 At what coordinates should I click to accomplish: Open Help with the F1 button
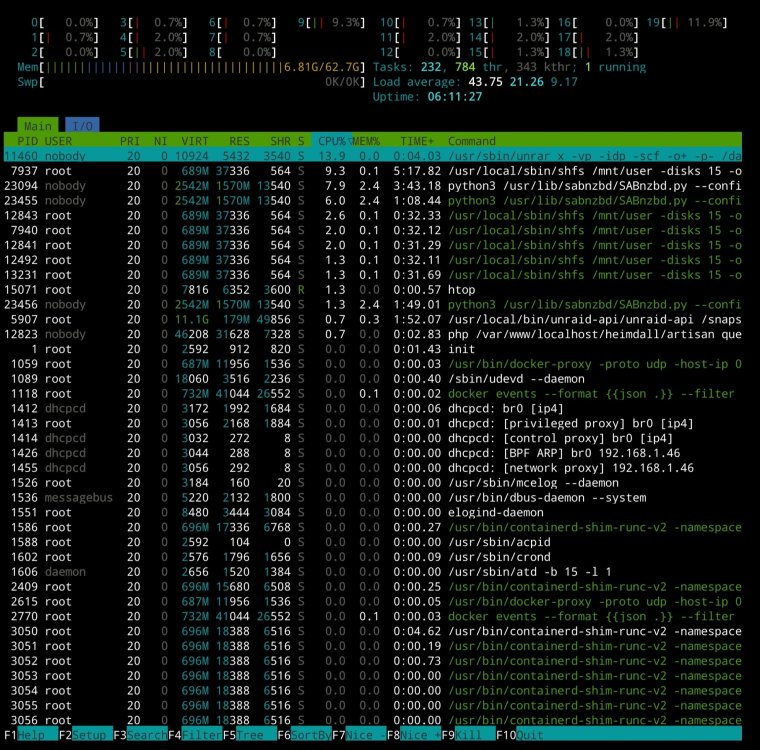tap(31, 735)
